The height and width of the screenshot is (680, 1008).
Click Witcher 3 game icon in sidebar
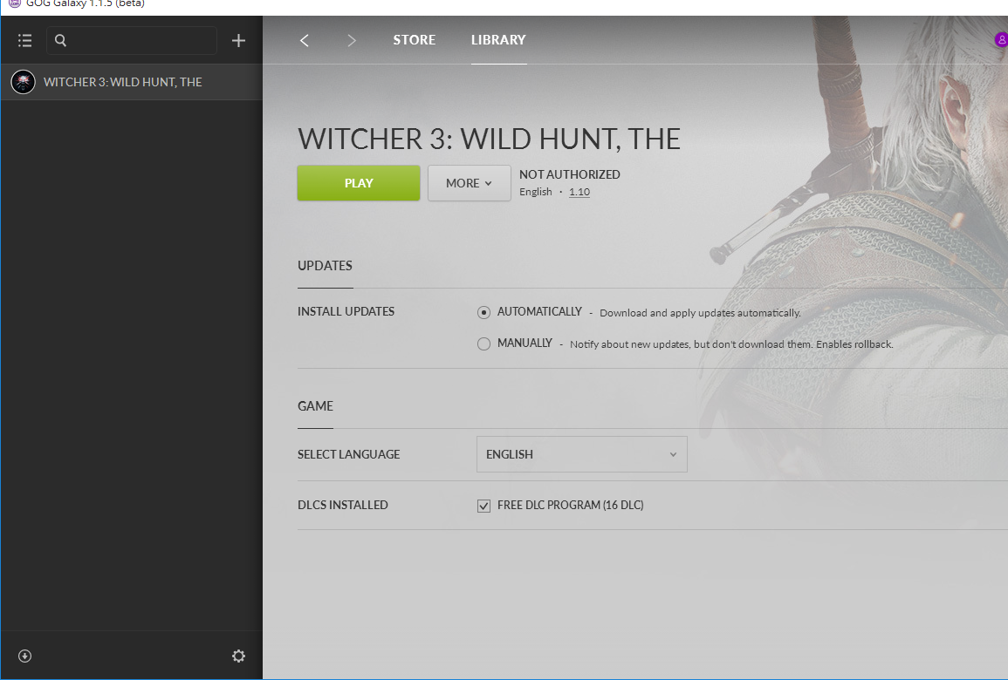click(x=23, y=82)
